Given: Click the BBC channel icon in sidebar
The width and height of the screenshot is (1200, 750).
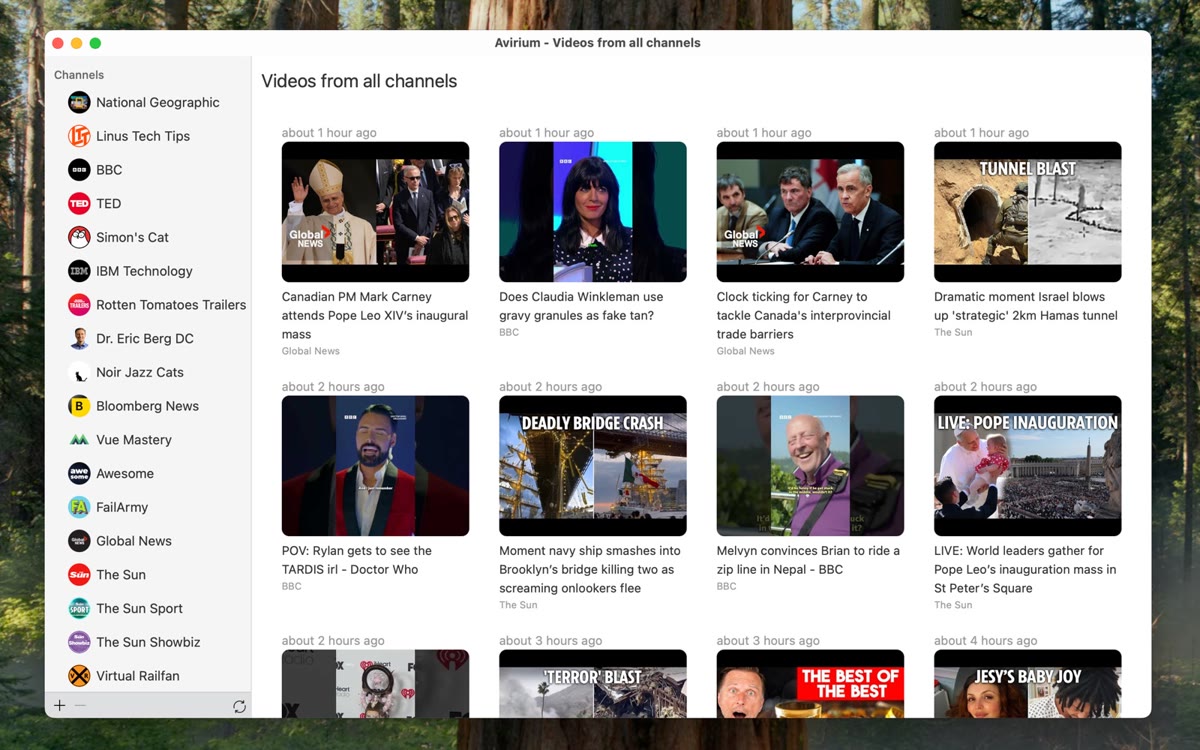Looking at the screenshot, I should coord(79,170).
